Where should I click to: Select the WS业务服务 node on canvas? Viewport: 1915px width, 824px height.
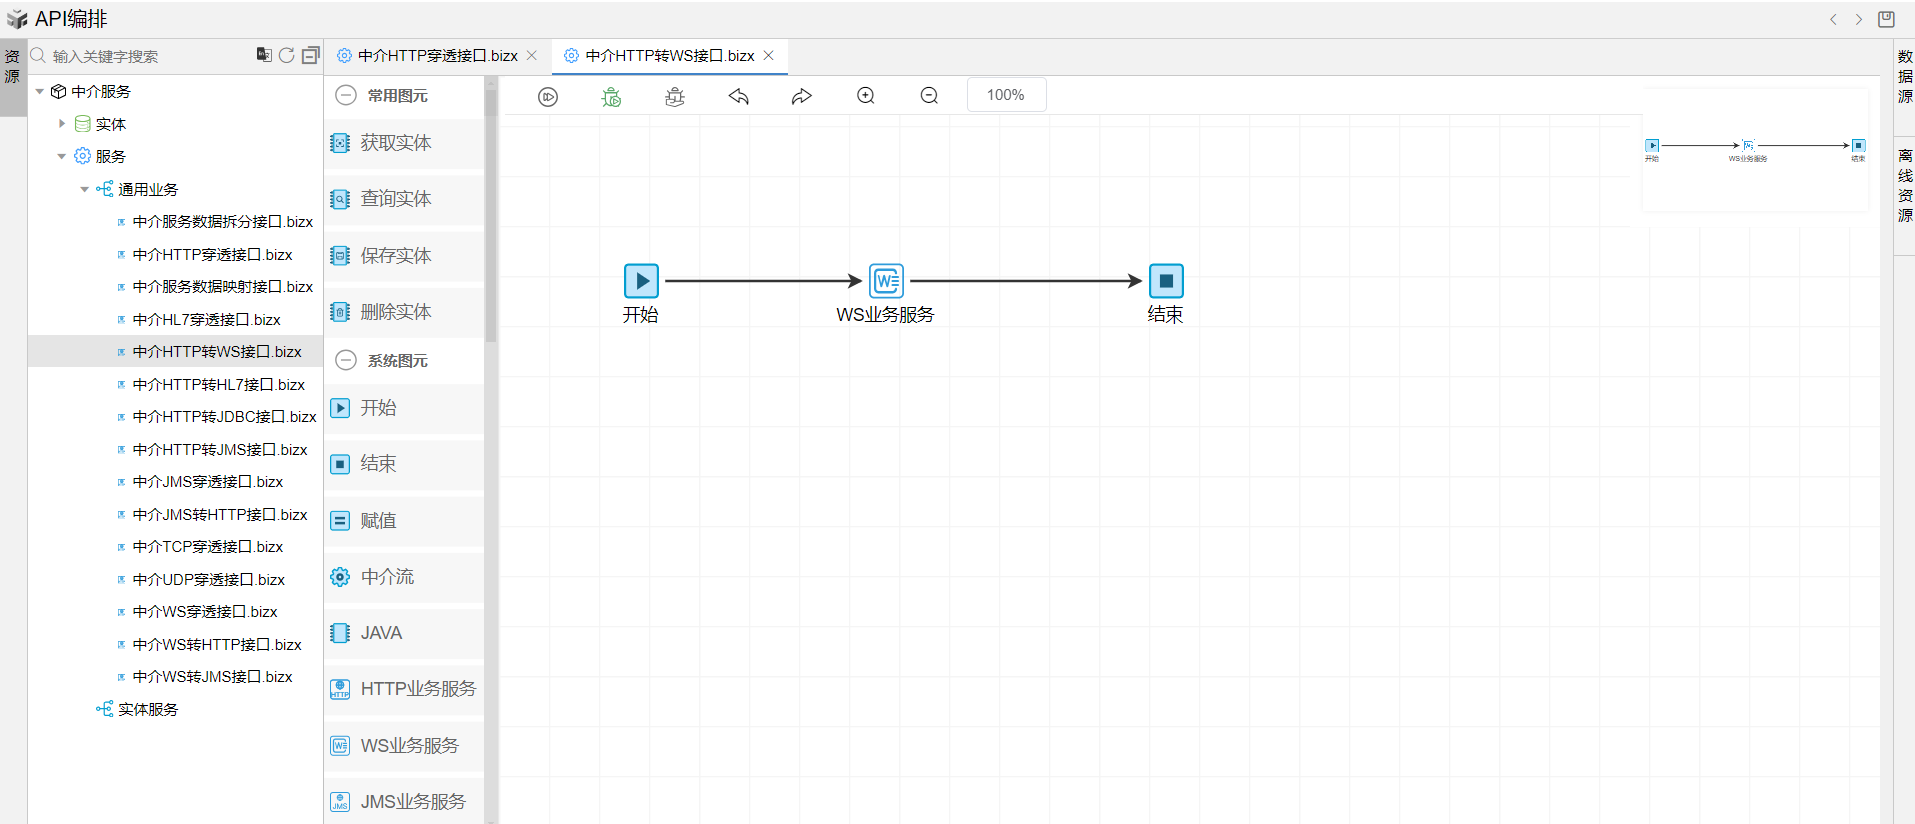click(x=886, y=281)
